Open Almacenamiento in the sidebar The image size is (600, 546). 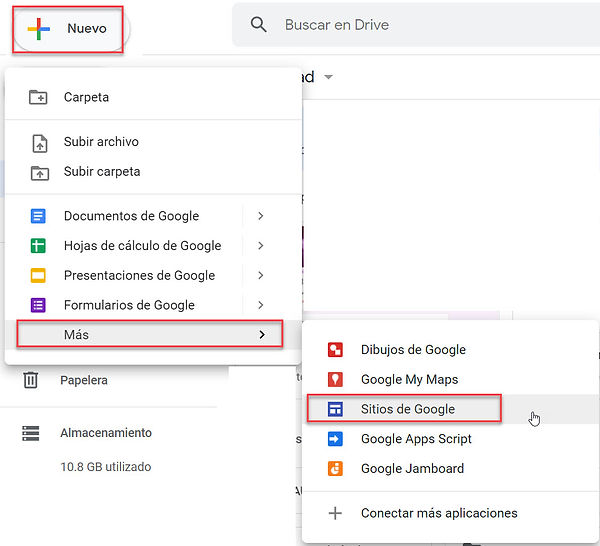[x=106, y=433]
